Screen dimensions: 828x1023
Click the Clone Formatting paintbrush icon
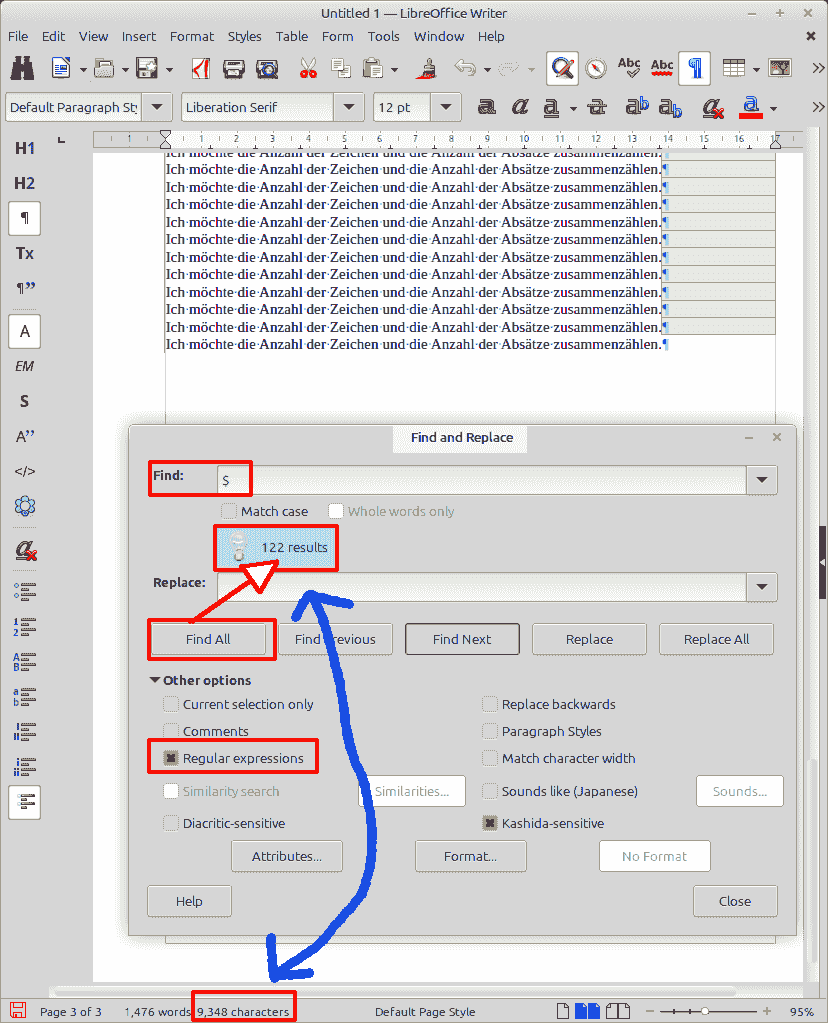pyautogui.click(x=429, y=68)
